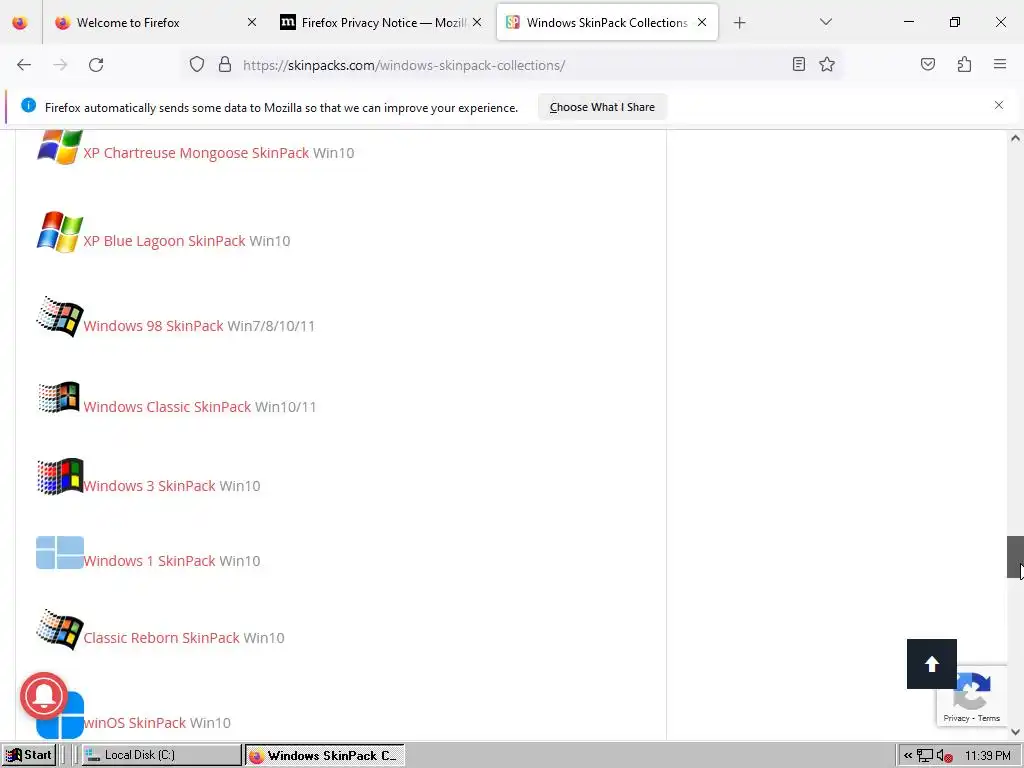Click the reCAPTCHA Privacy link
The height and width of the screenshot is (768, 1024).
tap(956, 718)
